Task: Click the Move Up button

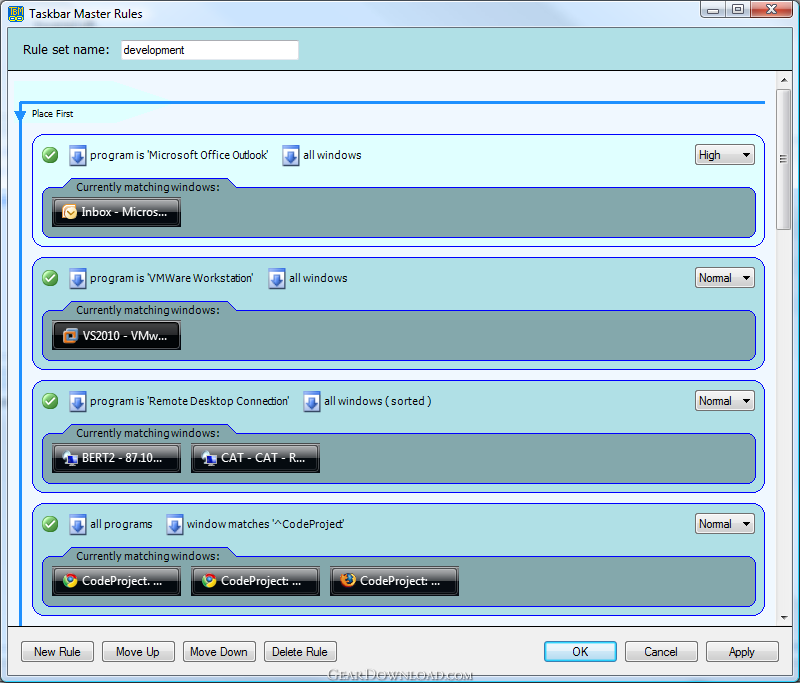Action: 138,652
